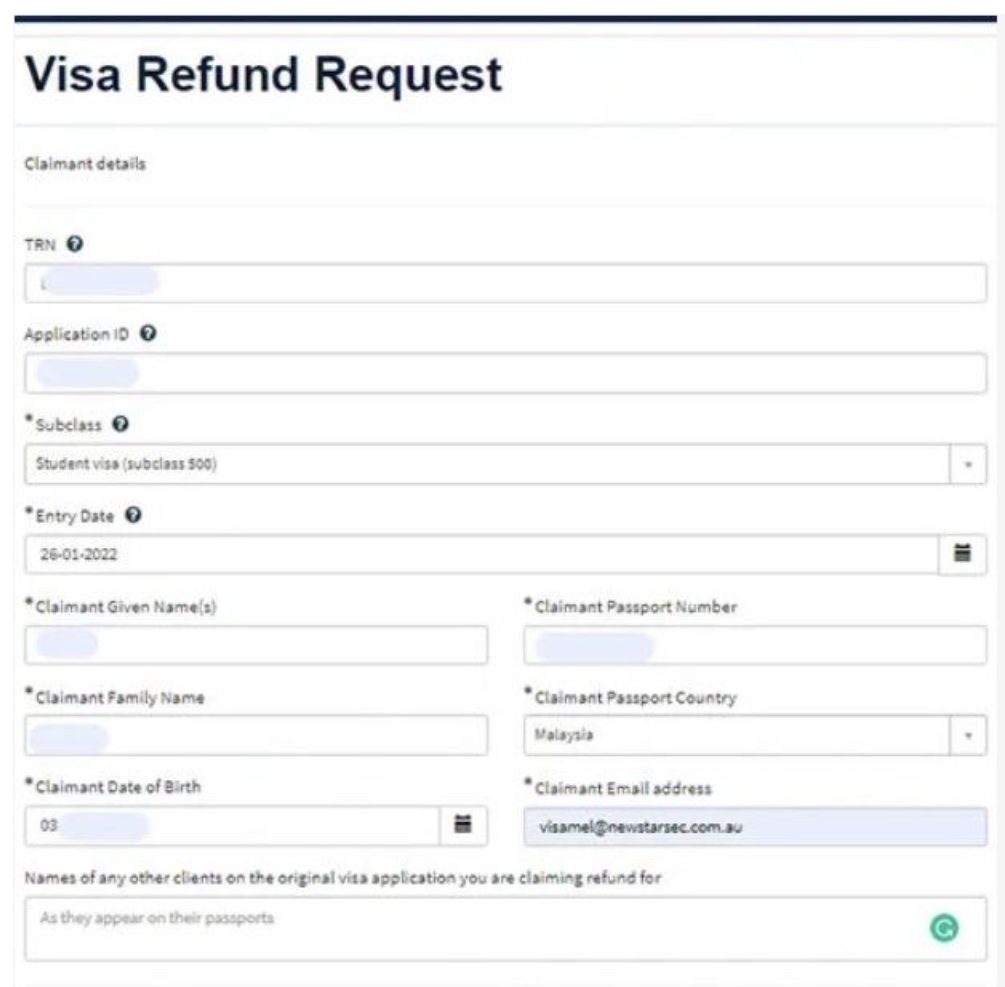Click the Claimant Email address field

click(x=754, y=826)
